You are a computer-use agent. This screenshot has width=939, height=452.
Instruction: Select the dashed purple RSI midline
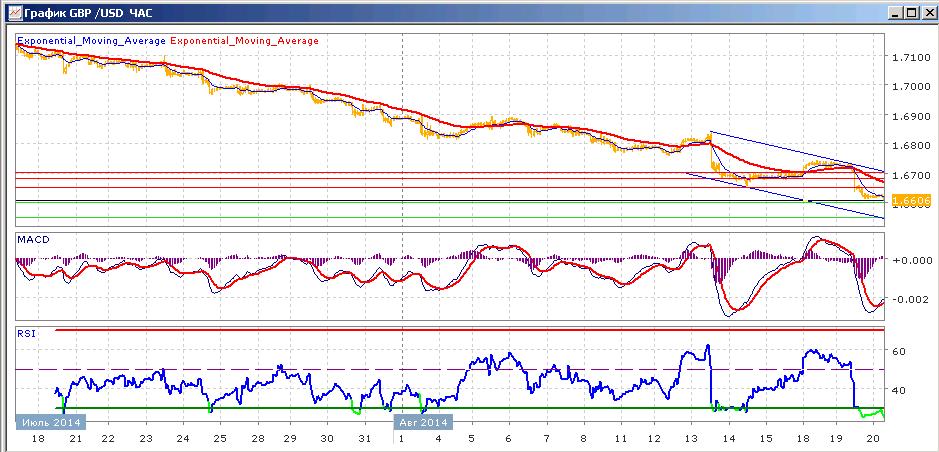[449, 369]
